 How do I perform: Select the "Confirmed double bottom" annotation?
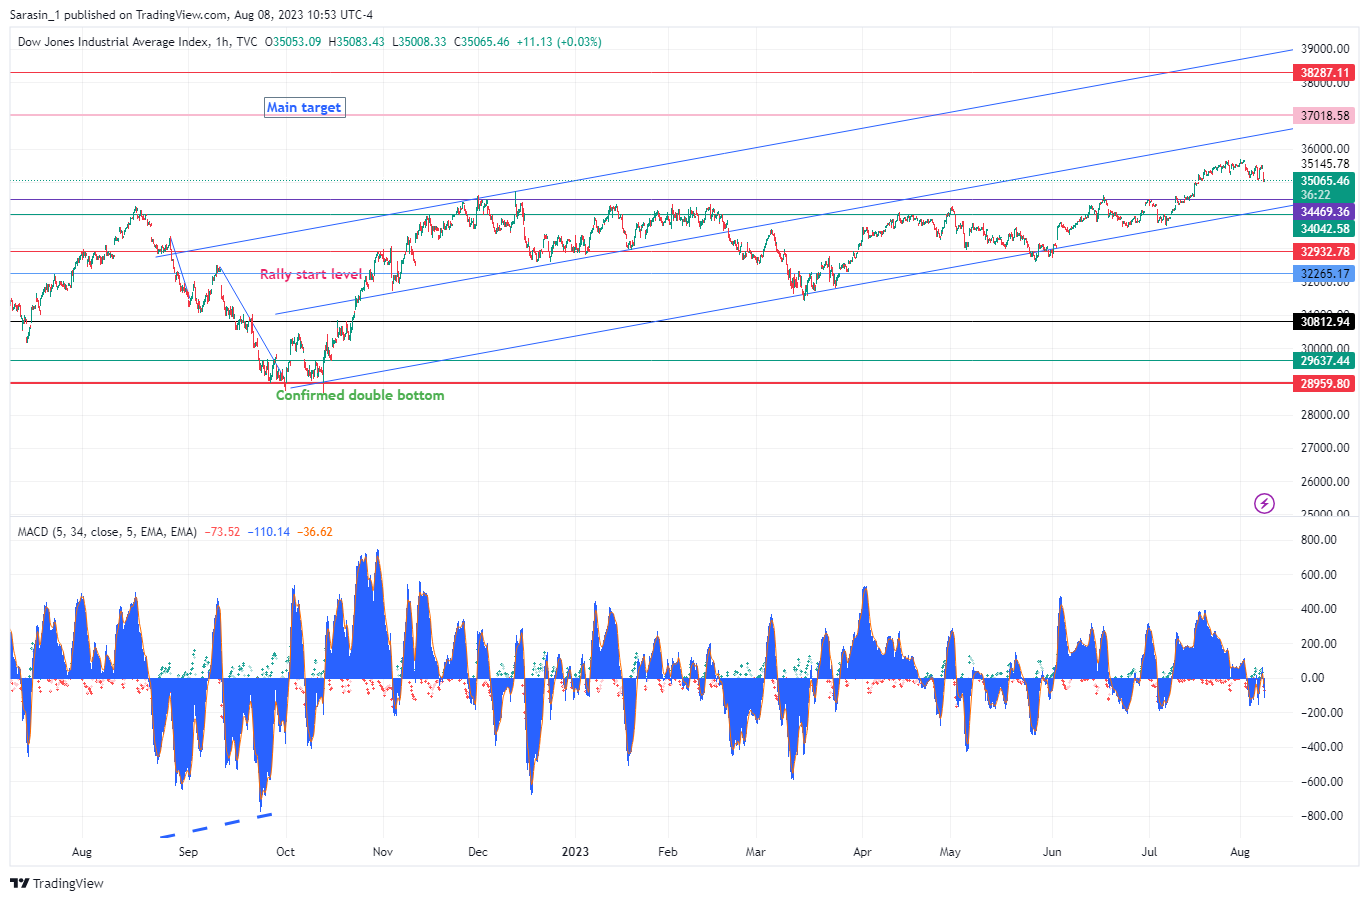click(x=360, y=396)
